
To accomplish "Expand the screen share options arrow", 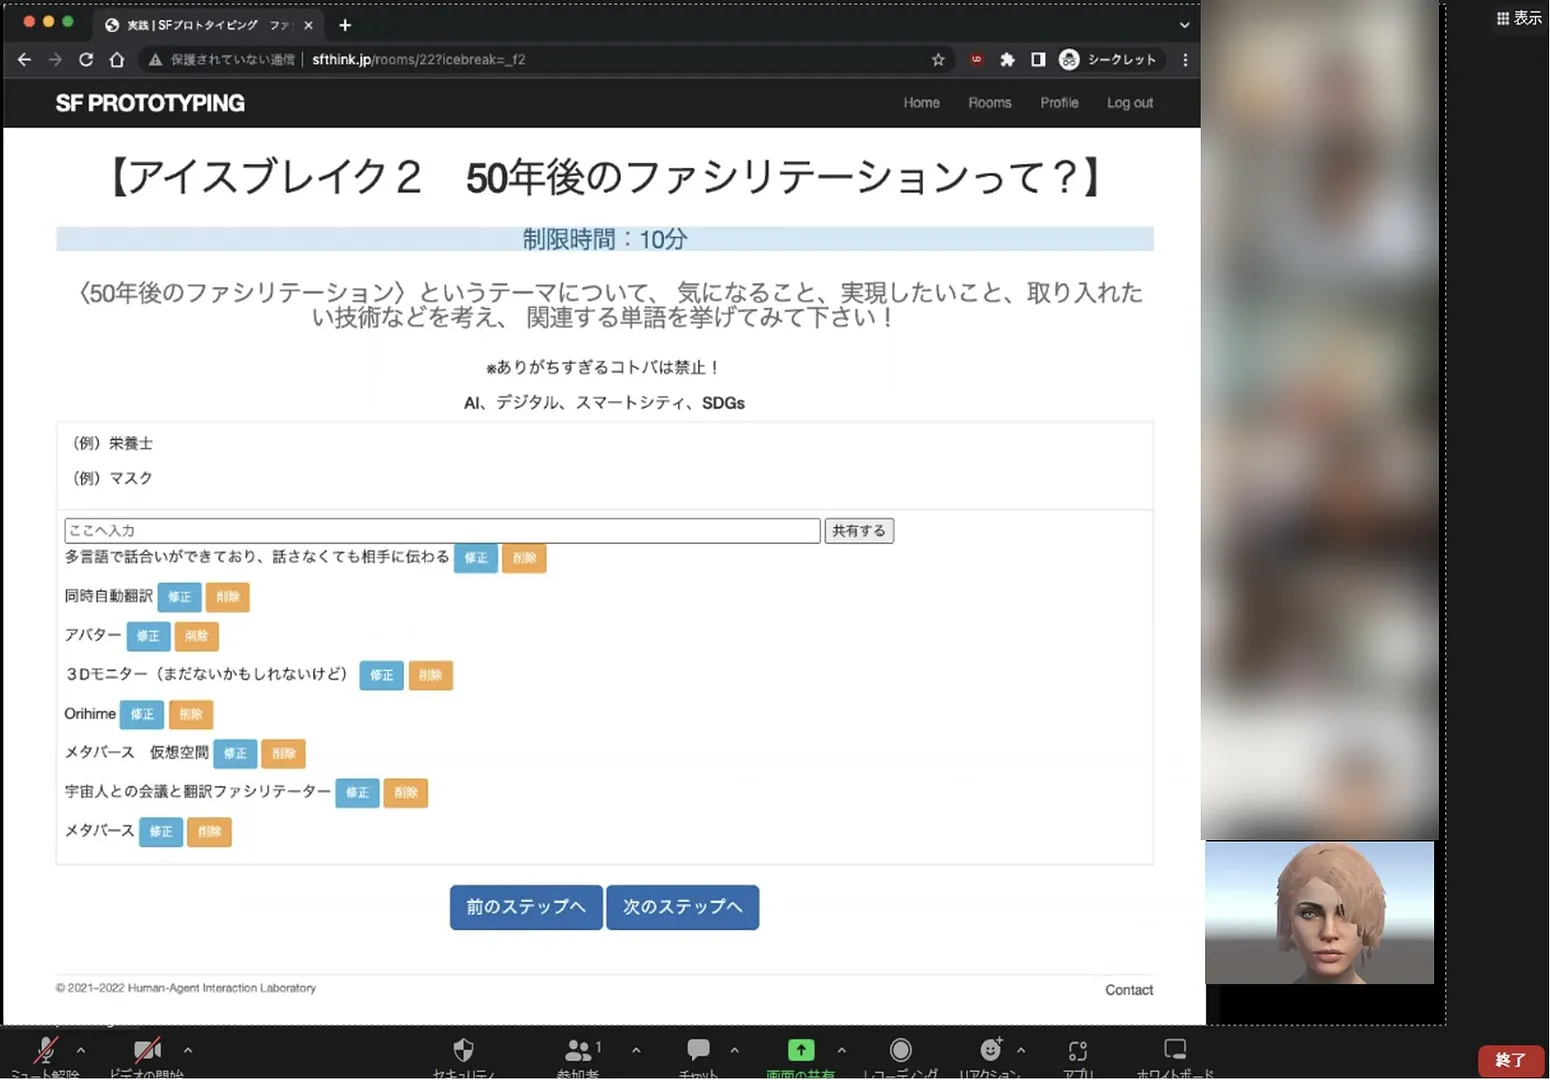I will (842, 1050).
